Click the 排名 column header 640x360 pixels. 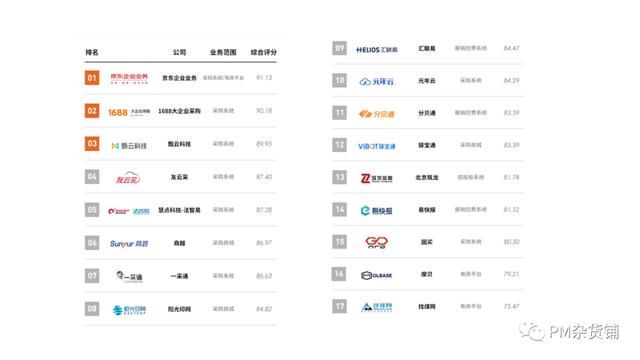pyautogui.click(x=92, y=52)
